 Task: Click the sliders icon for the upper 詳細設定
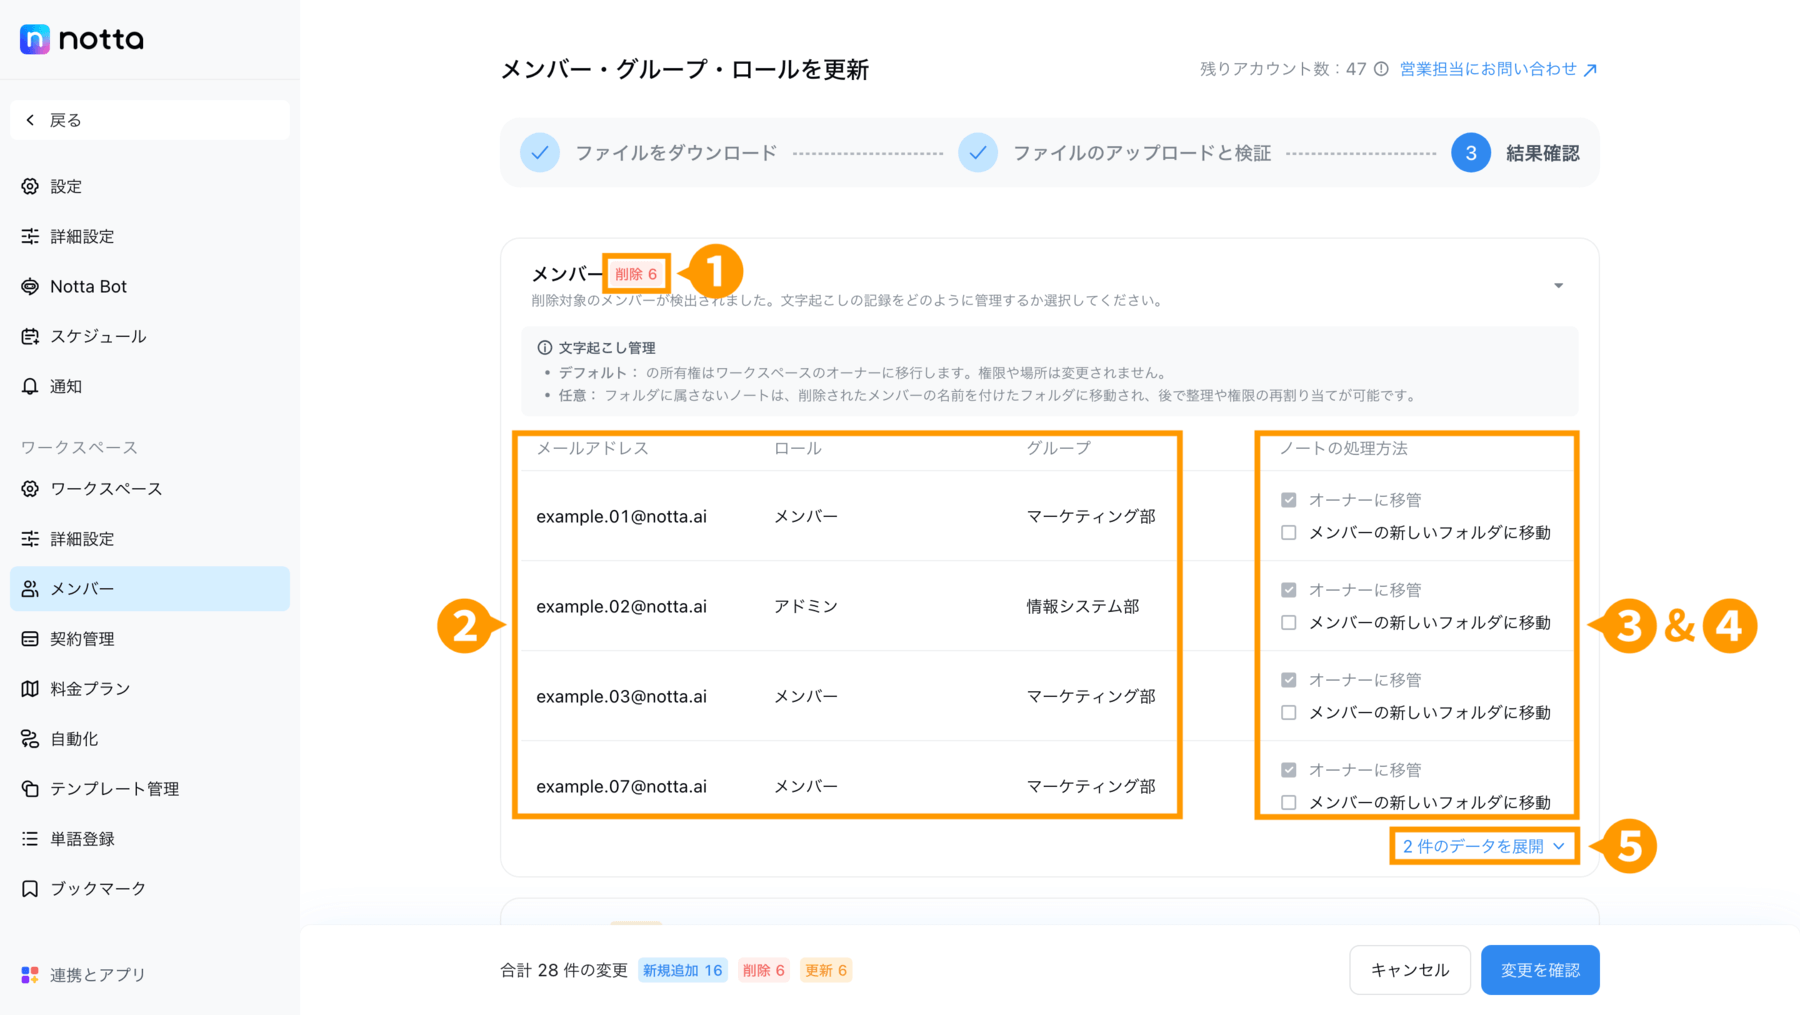click(30, 236)
